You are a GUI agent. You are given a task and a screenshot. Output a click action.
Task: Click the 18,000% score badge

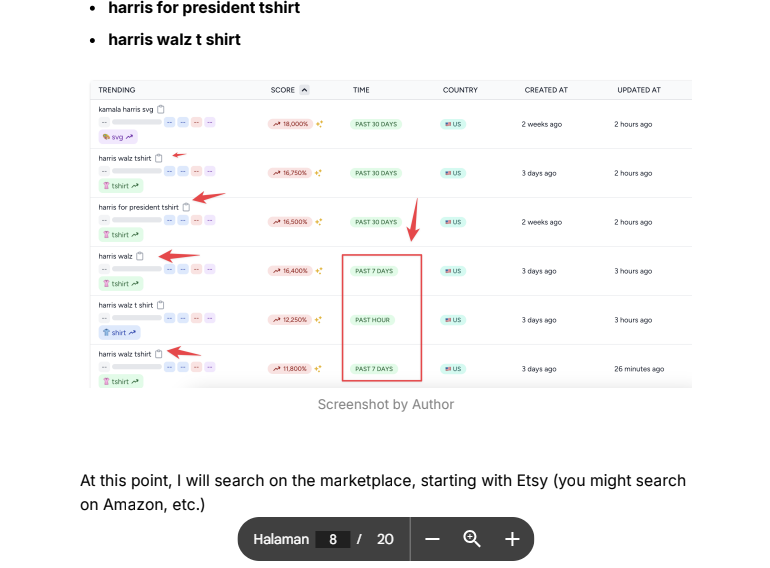(x=289, y=124)
